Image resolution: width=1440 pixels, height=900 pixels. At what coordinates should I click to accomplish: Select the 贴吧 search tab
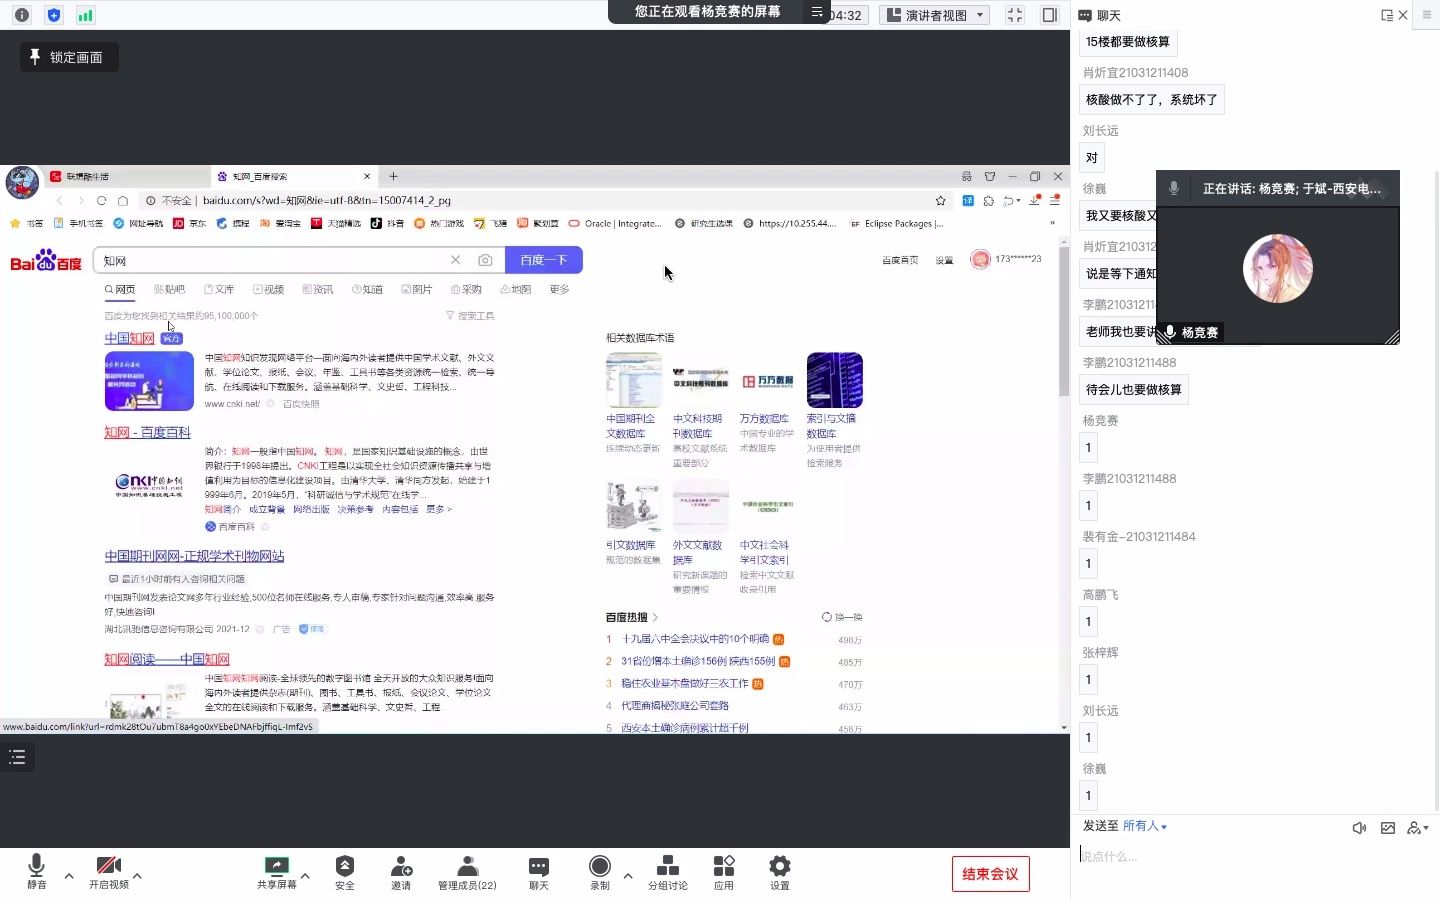pyautogui.click(x=169, y=289)
